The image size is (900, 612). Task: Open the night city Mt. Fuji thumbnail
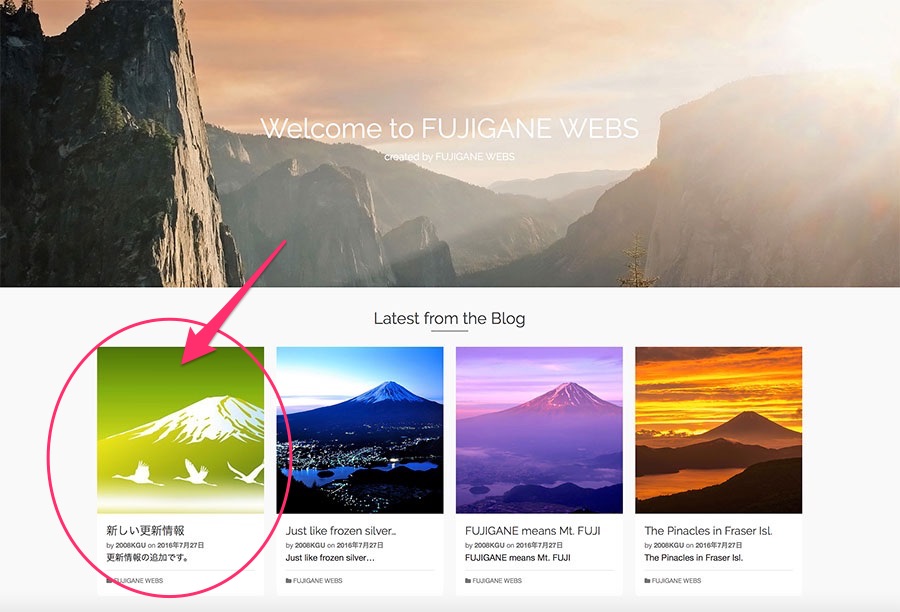click(360, 430)
